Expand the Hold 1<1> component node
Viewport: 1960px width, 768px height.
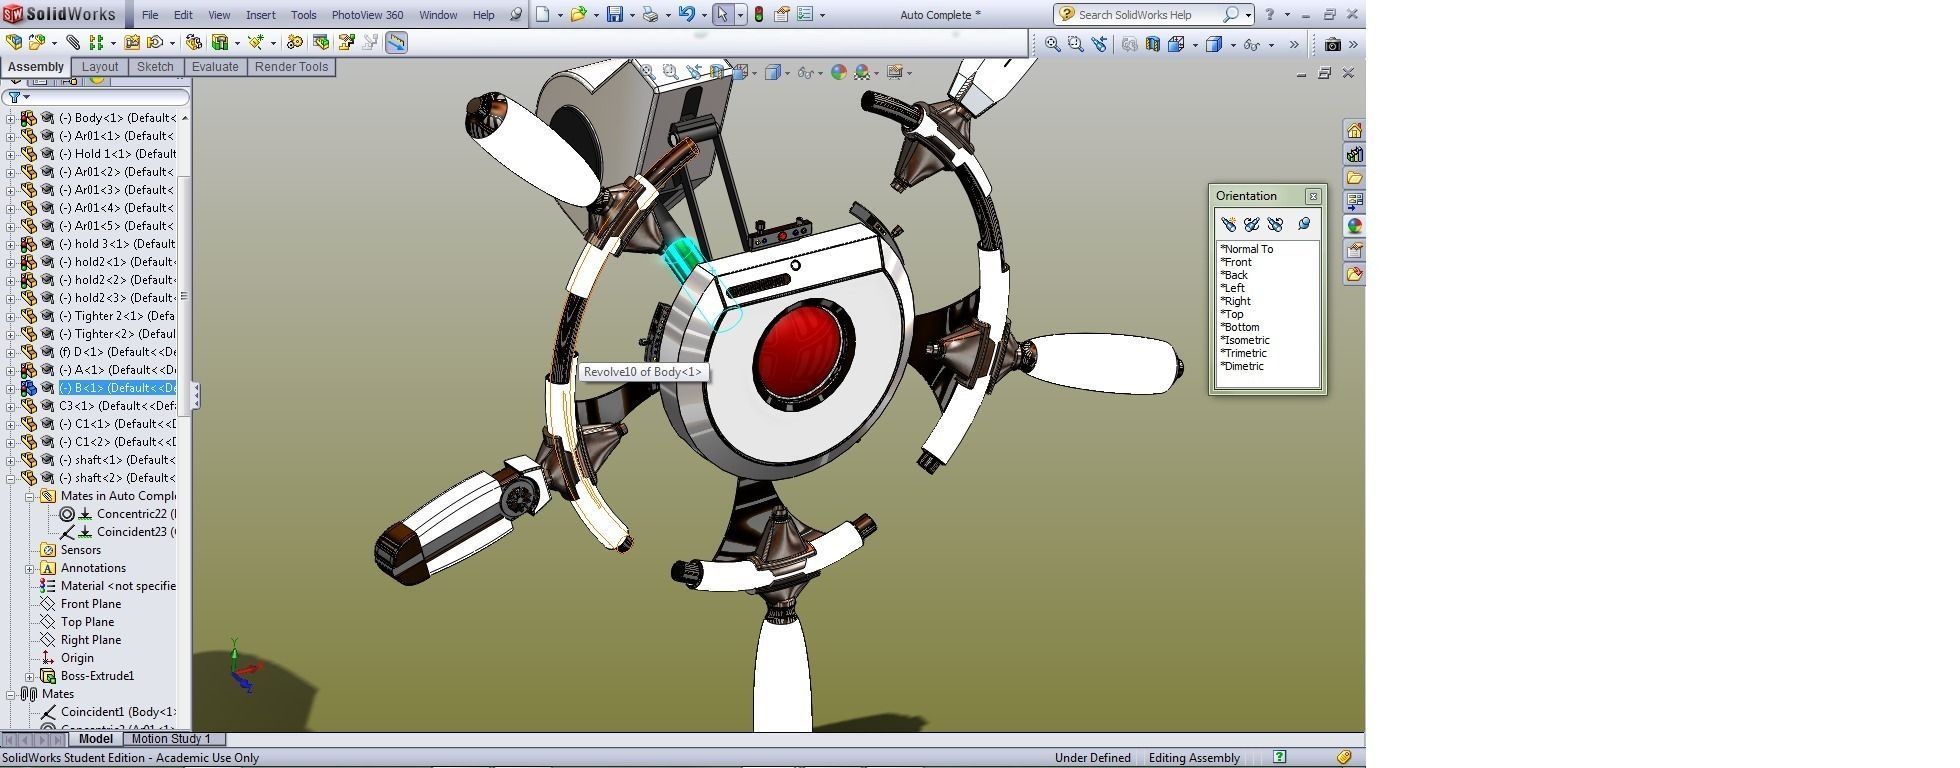click(x=11, y=154)
